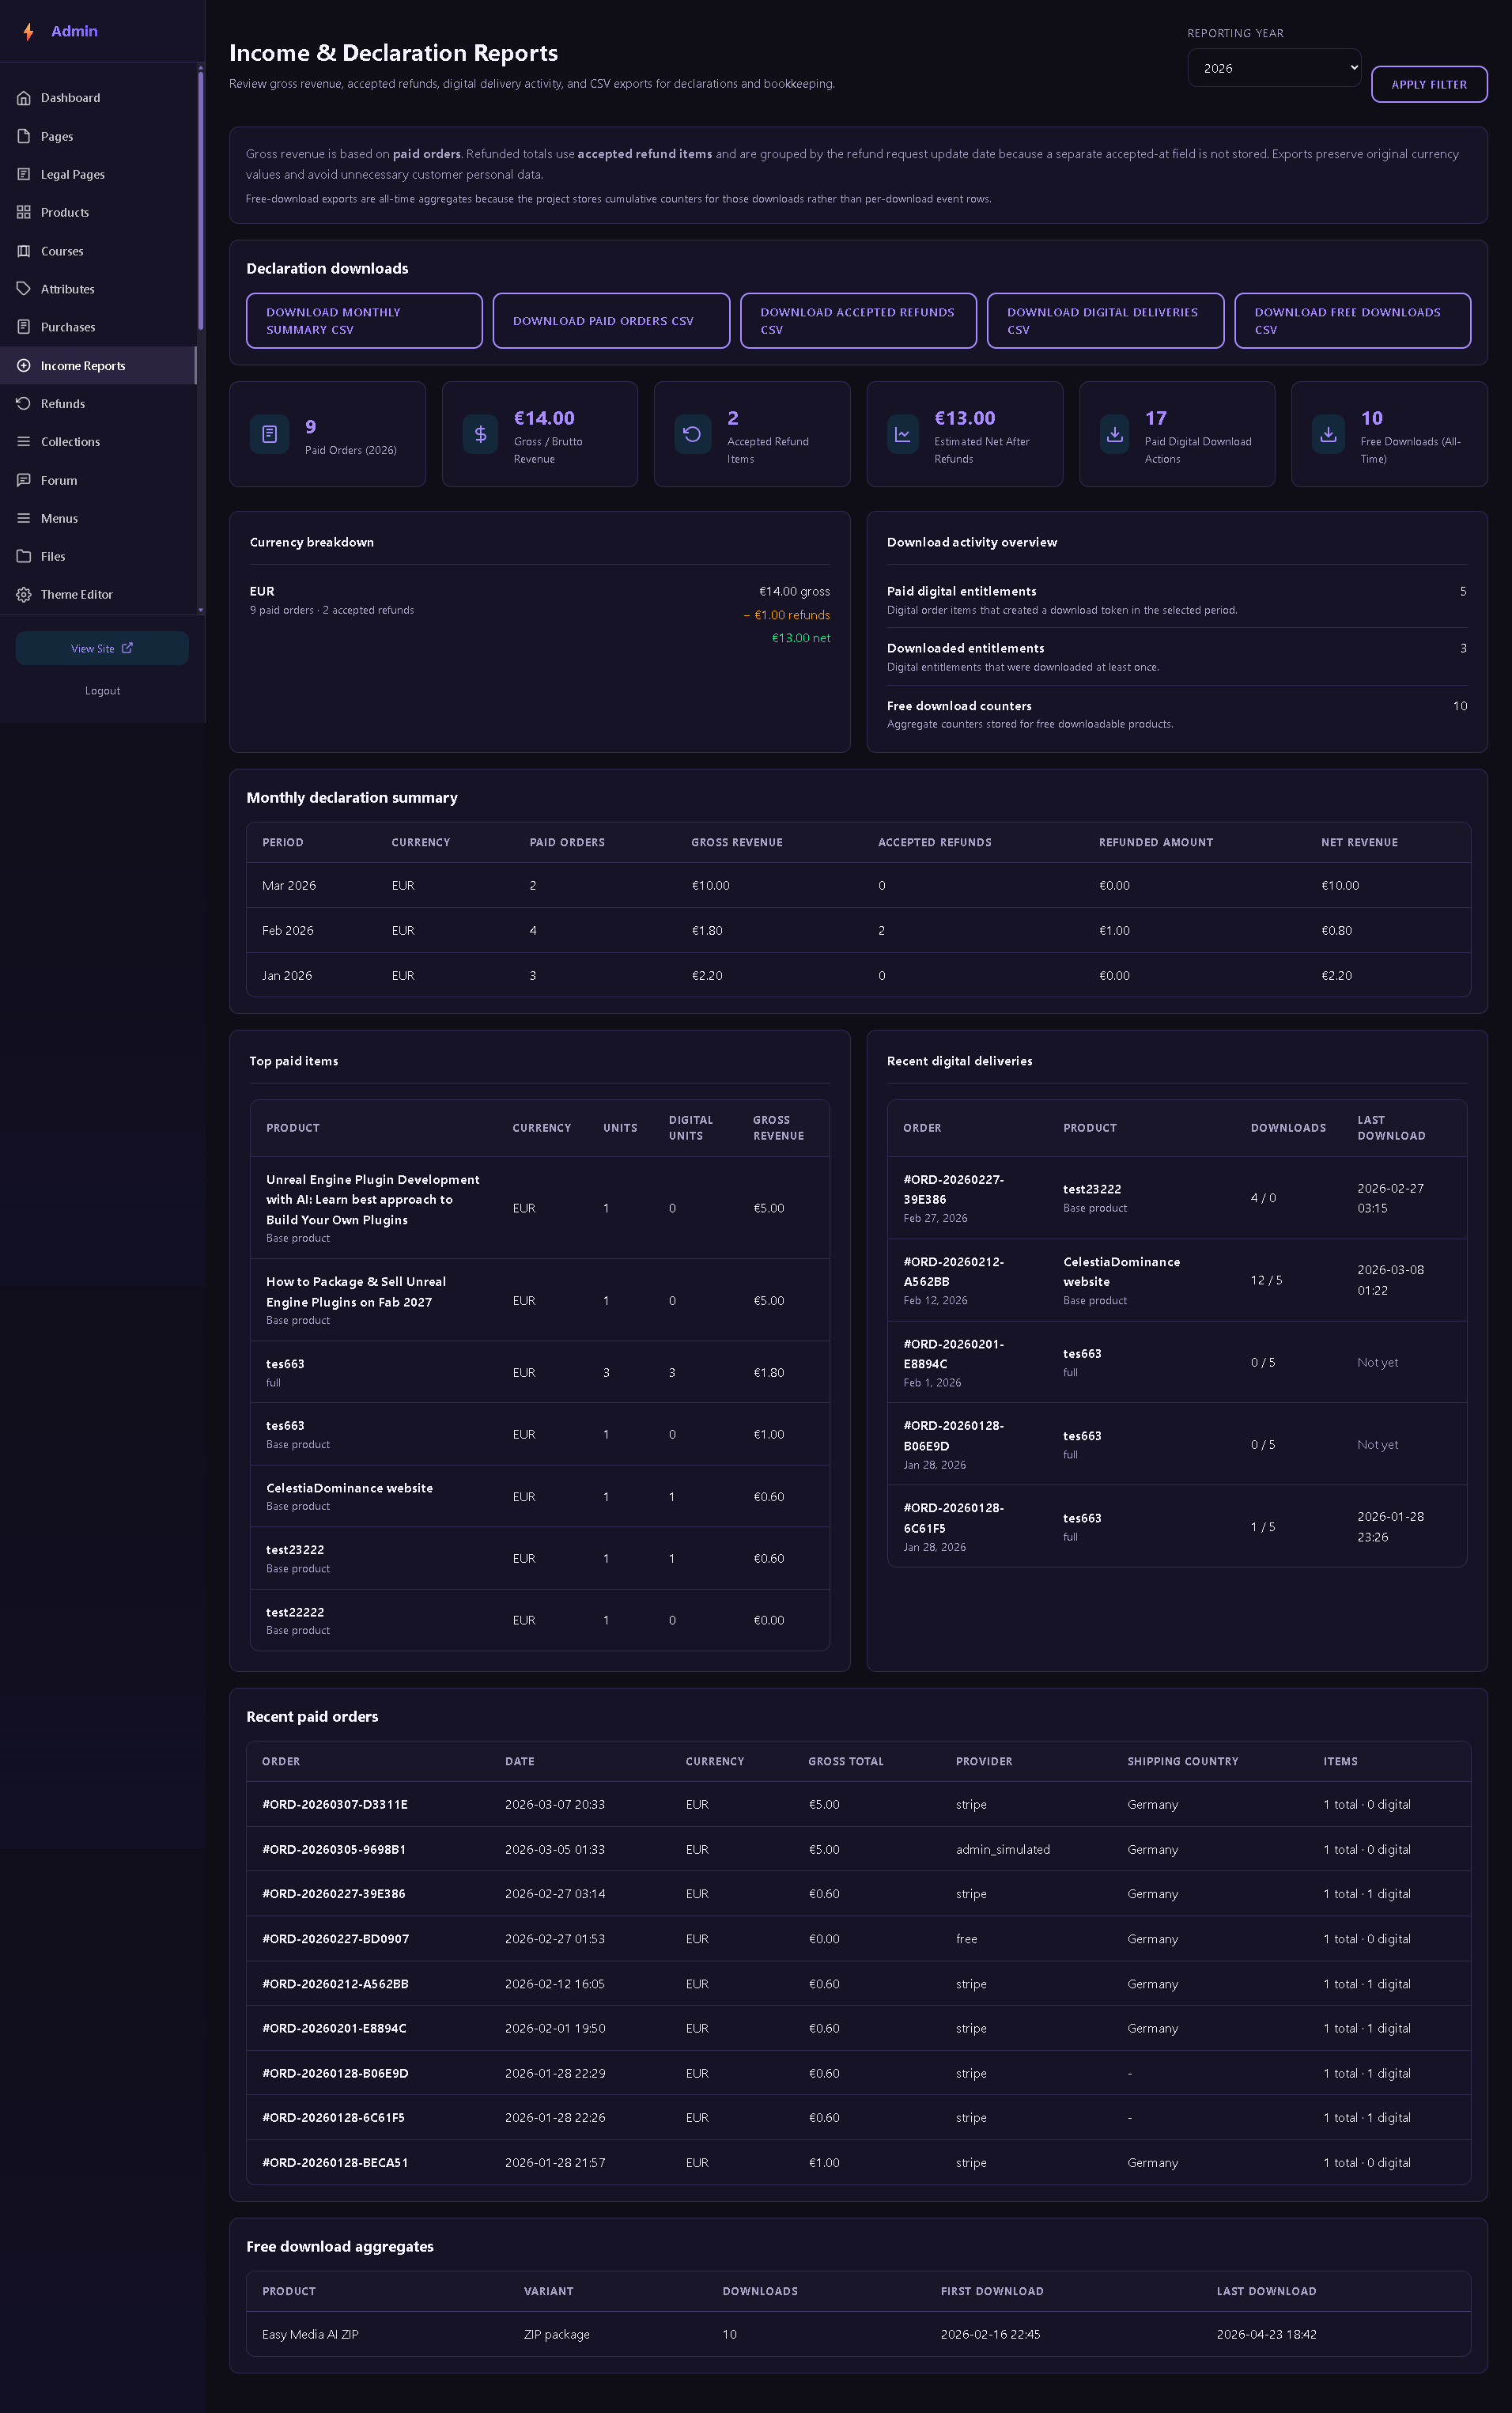Download Accepted Refunds CSV

point(858,321)
